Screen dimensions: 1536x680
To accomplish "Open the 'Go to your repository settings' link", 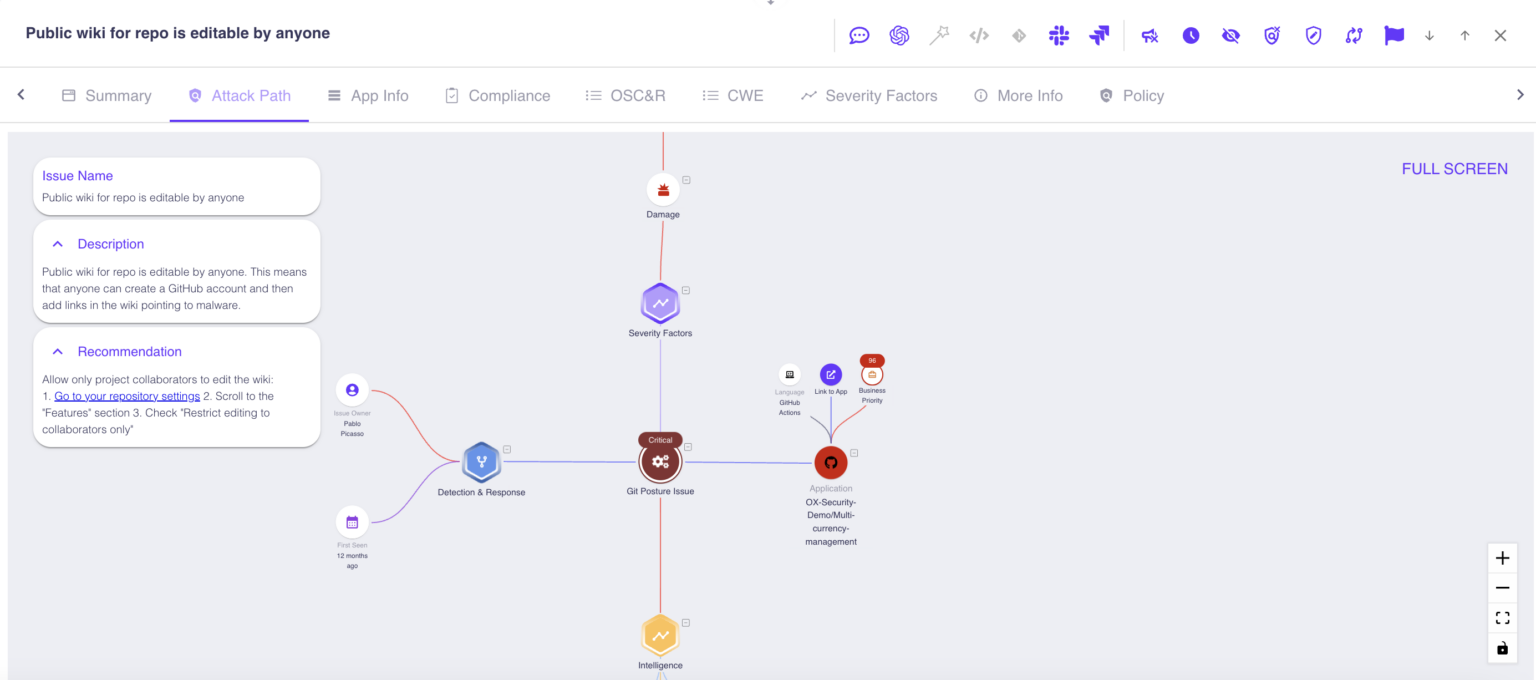I will [127, 396].
